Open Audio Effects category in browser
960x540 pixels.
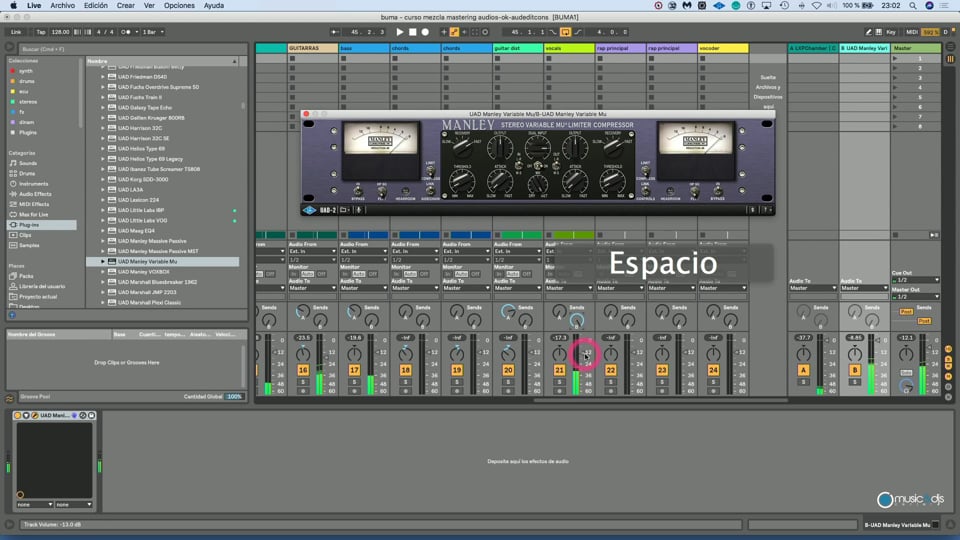click(35, 194)
